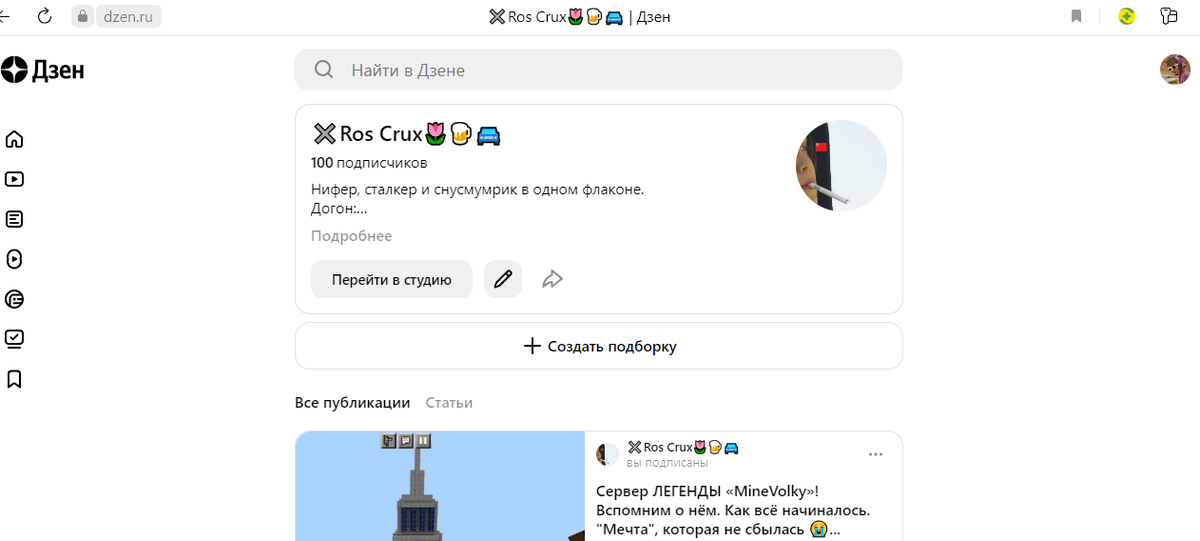This screenshot has width=1200, height=541.
Task: Open the Video section in sidebar
Action: (14, 179)
